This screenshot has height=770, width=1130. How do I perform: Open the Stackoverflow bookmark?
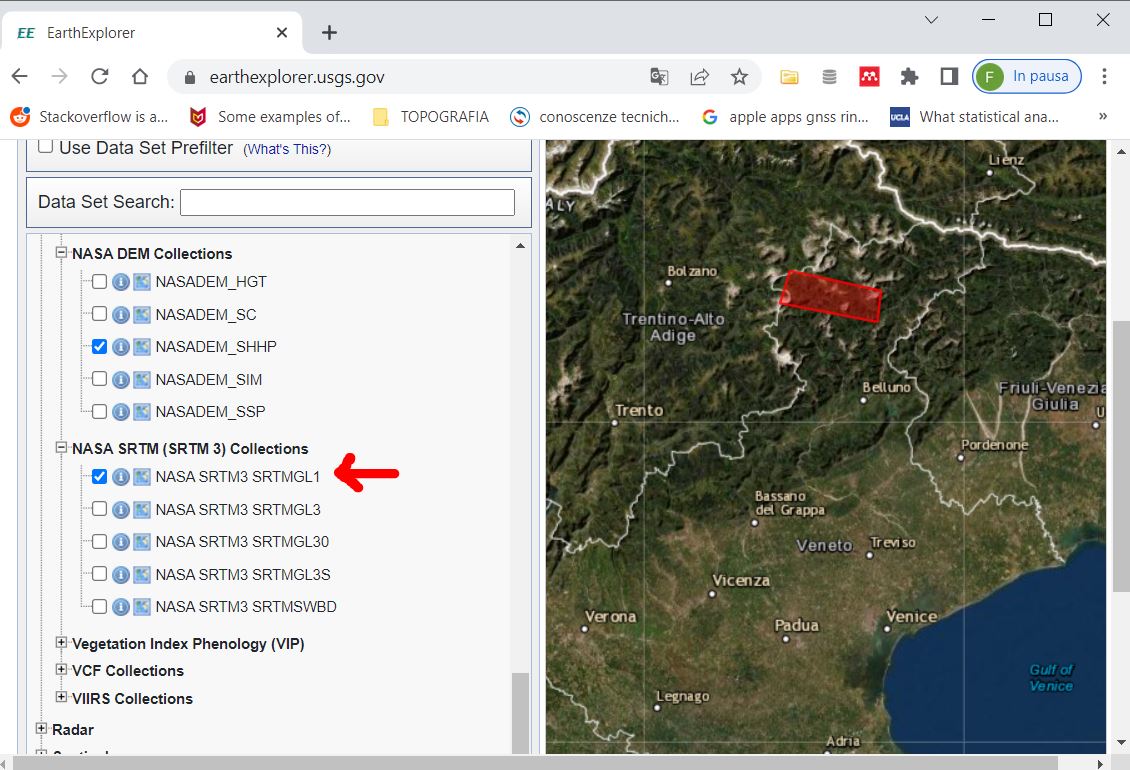[x=89, y=117]
